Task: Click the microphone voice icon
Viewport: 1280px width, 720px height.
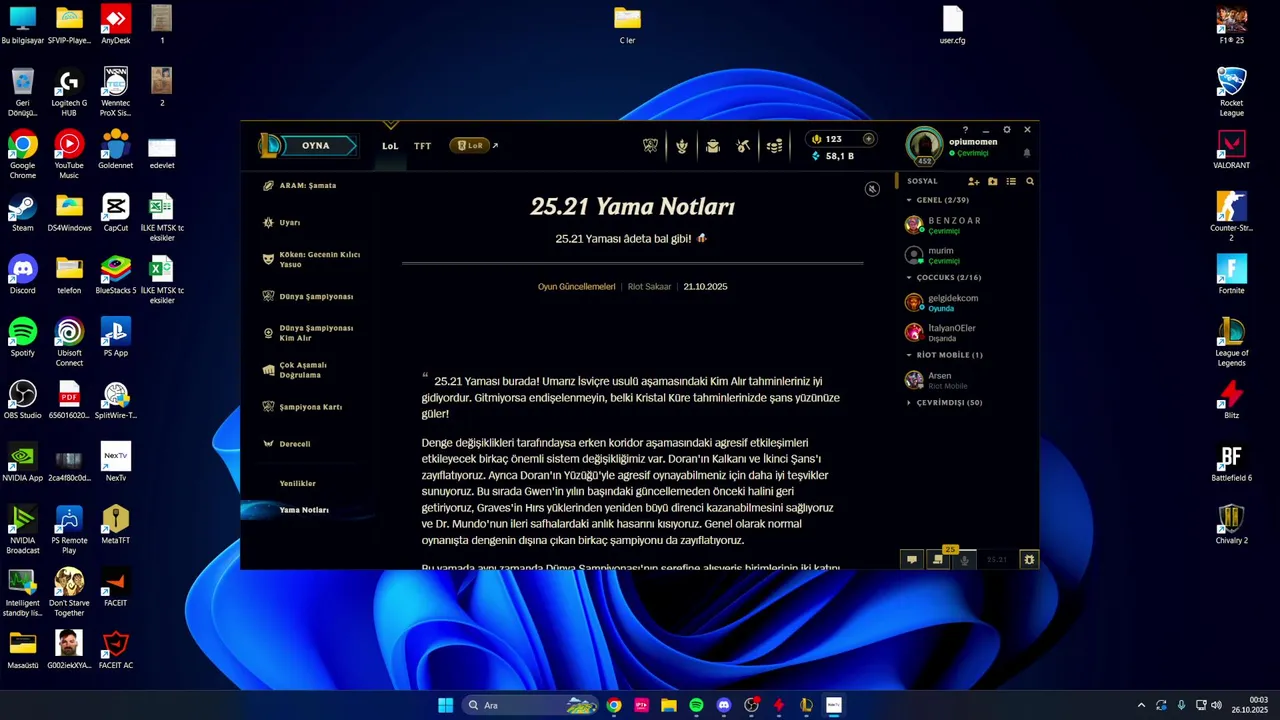Action: (964, 560)
